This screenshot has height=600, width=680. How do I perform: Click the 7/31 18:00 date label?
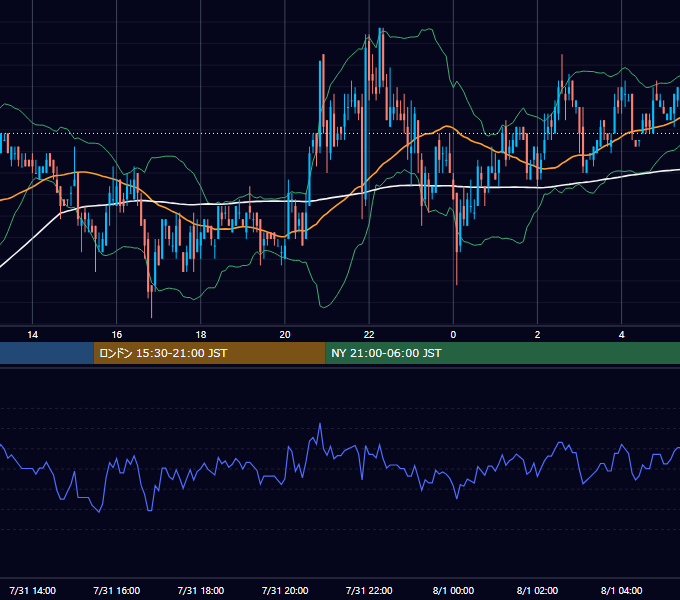201,590
